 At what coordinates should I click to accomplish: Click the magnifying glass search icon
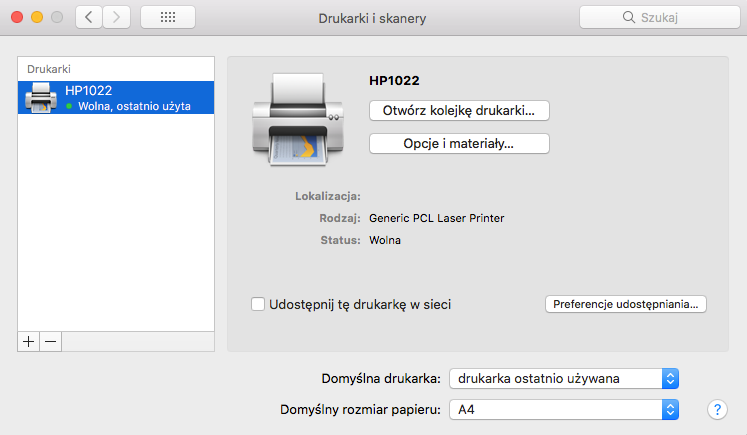629,18
